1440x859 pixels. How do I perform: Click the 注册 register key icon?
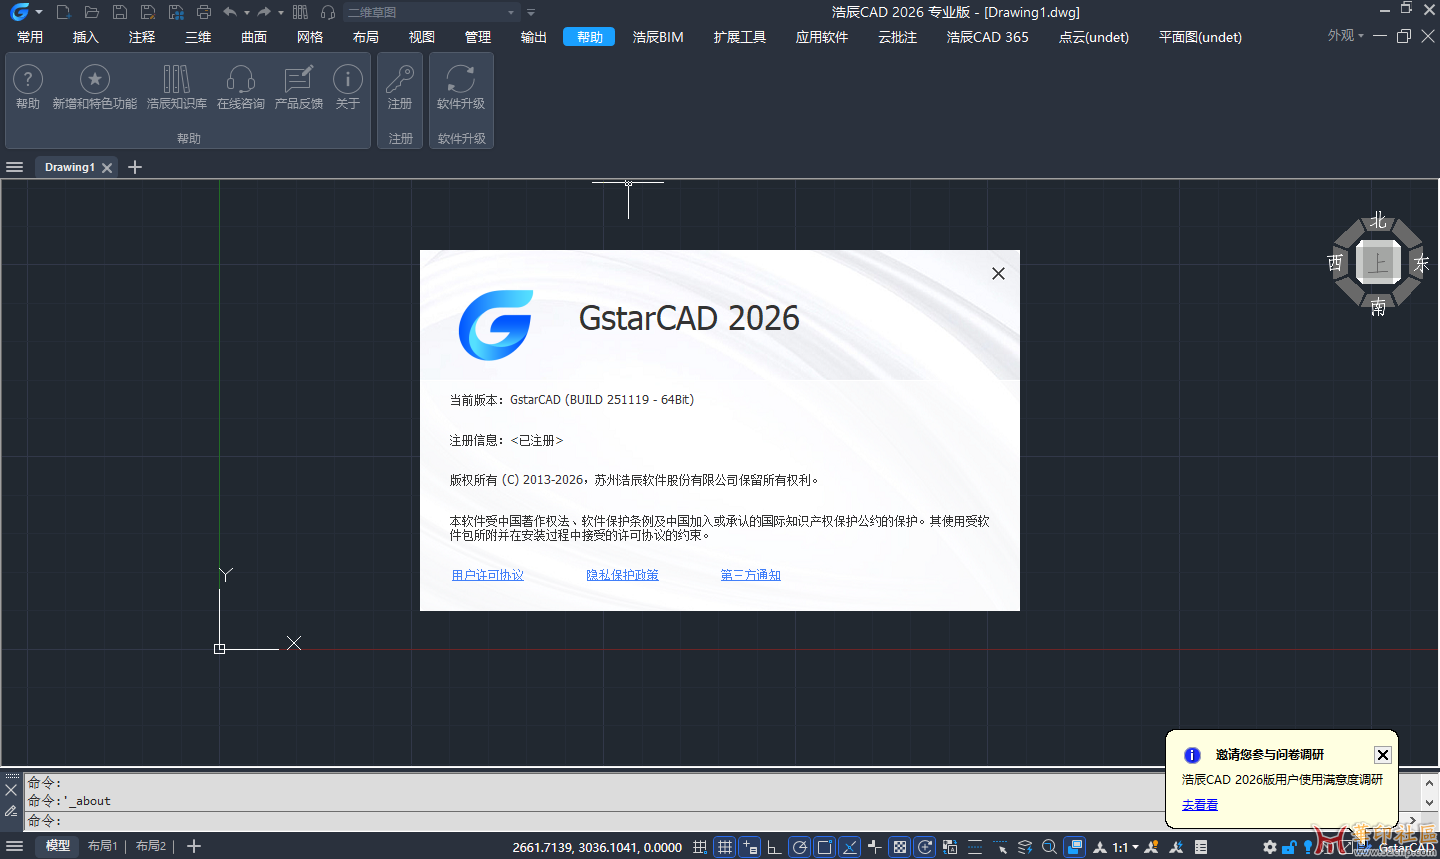(x=400, y=87)
